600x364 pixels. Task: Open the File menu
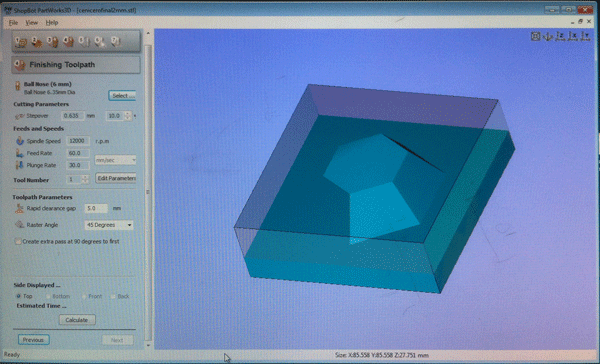pyautogui.click(x=13, y=23)
